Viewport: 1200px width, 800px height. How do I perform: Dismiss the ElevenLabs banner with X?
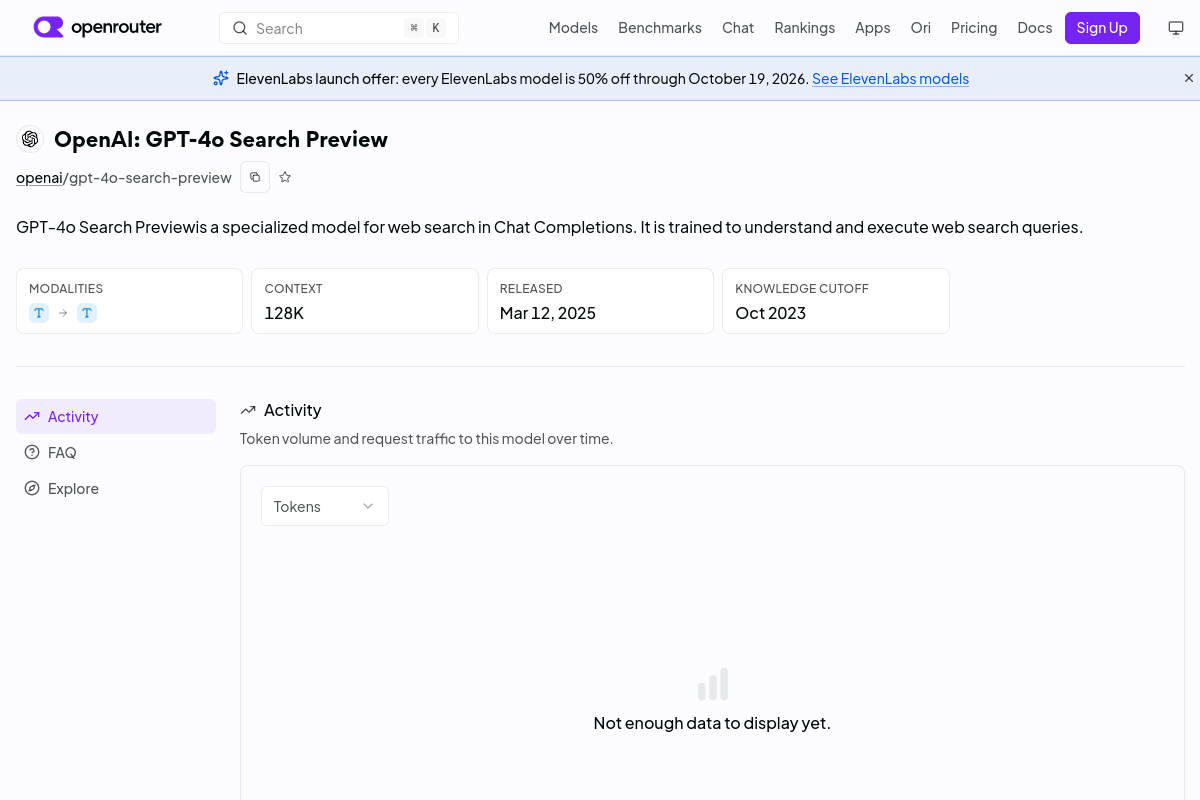(1189, 78)
